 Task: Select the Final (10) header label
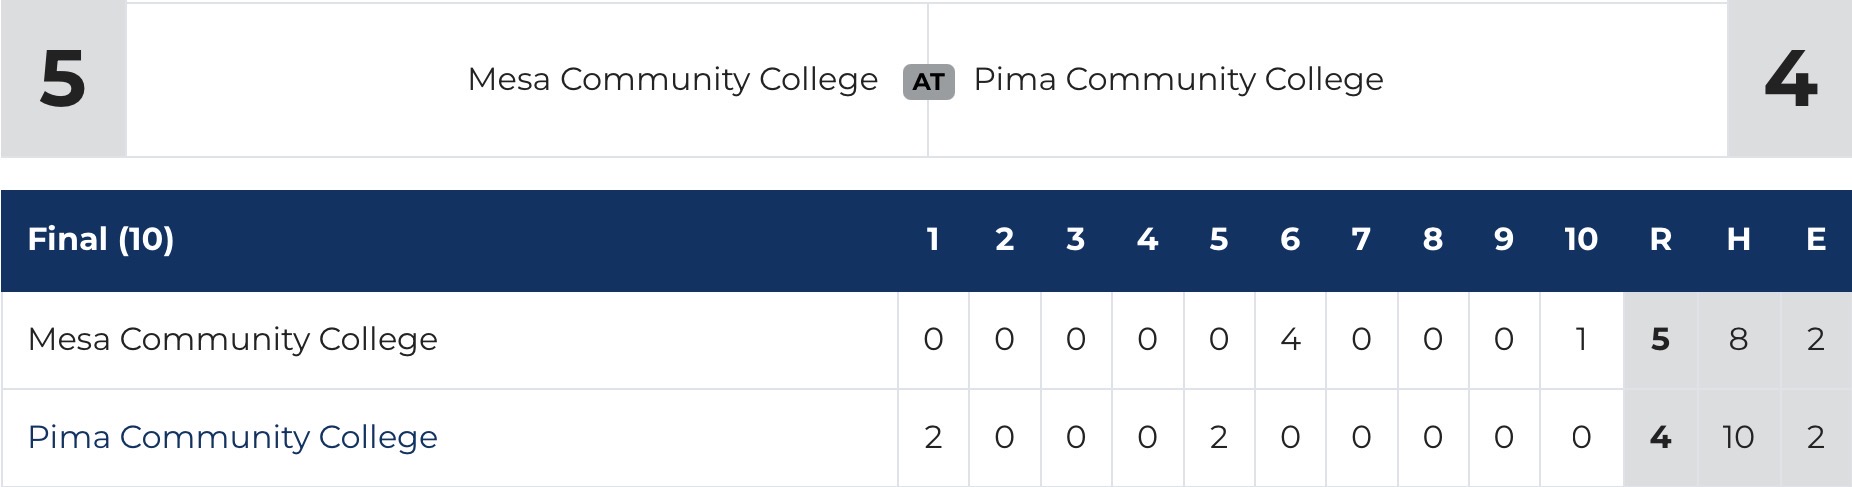100,239
